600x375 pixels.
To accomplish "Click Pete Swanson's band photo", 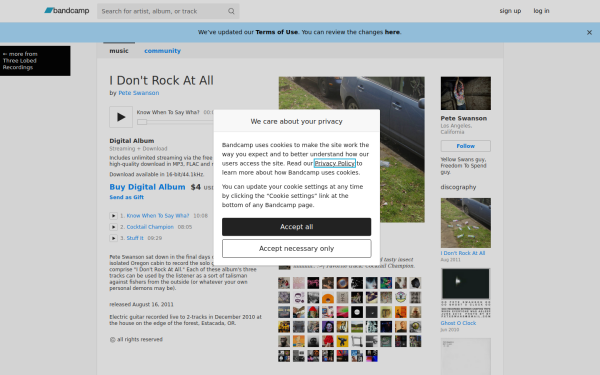I will tap(466, 93).
